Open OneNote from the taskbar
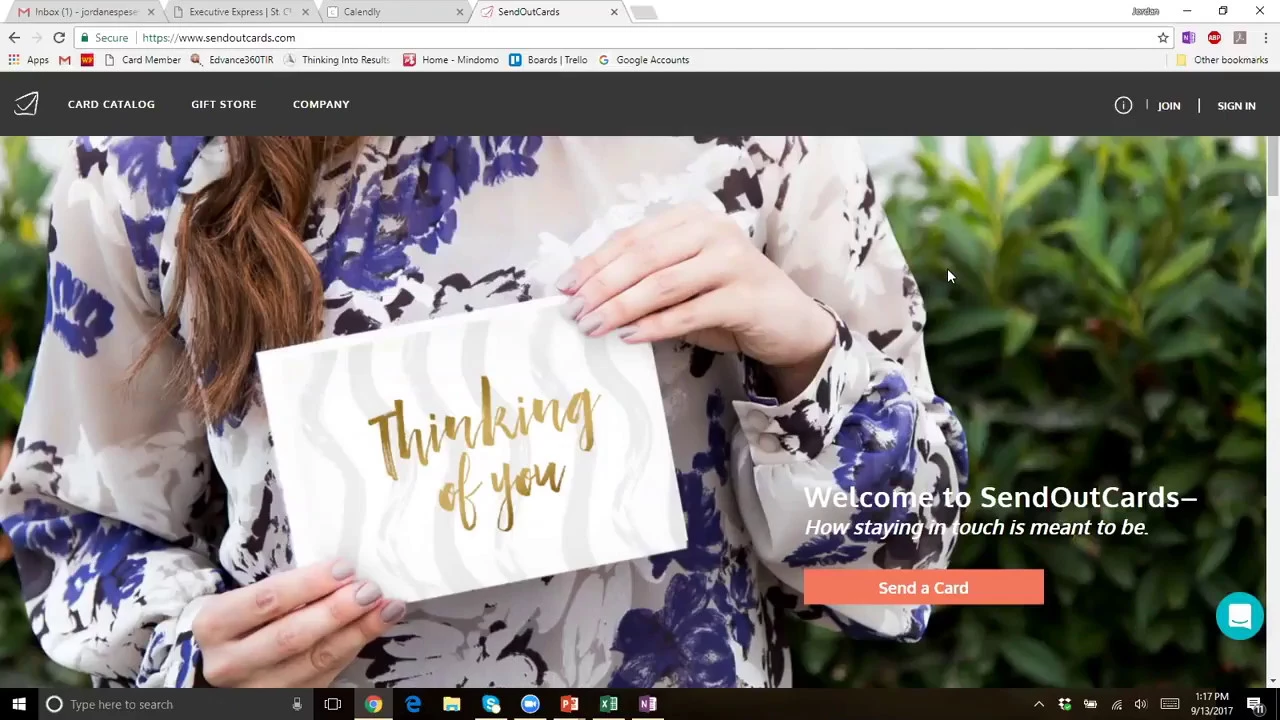Screen dimensions: 1280x720 [647, 704]
